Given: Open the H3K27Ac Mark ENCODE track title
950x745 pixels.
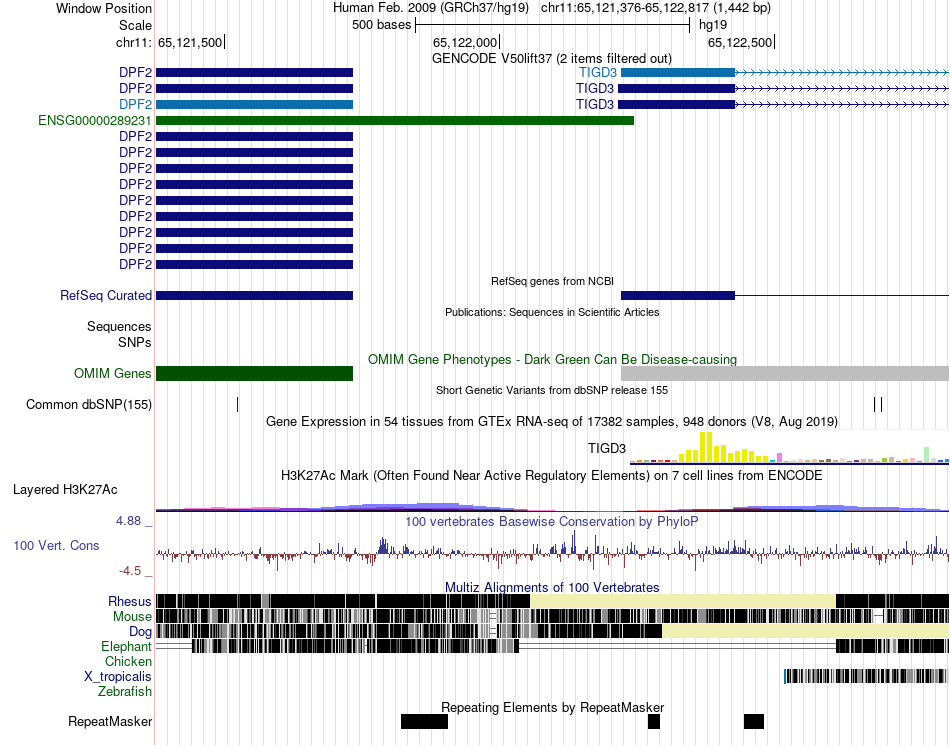Looking at the screenshot, I should tap(552, 475).
